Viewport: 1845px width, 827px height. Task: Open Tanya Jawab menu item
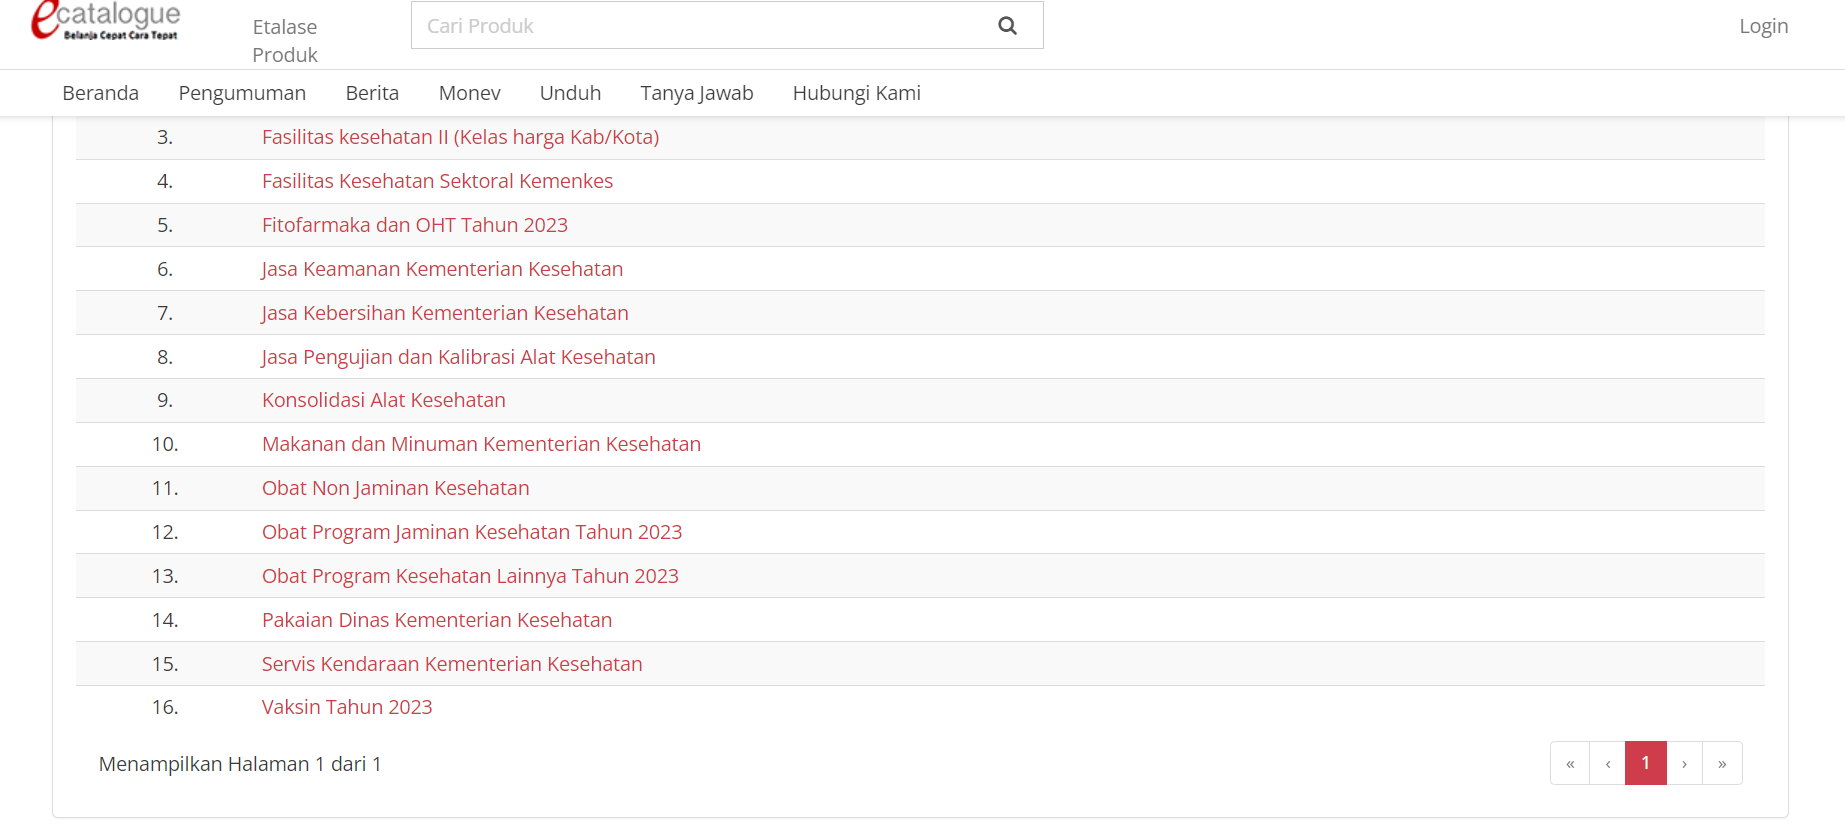pos(697,93)
